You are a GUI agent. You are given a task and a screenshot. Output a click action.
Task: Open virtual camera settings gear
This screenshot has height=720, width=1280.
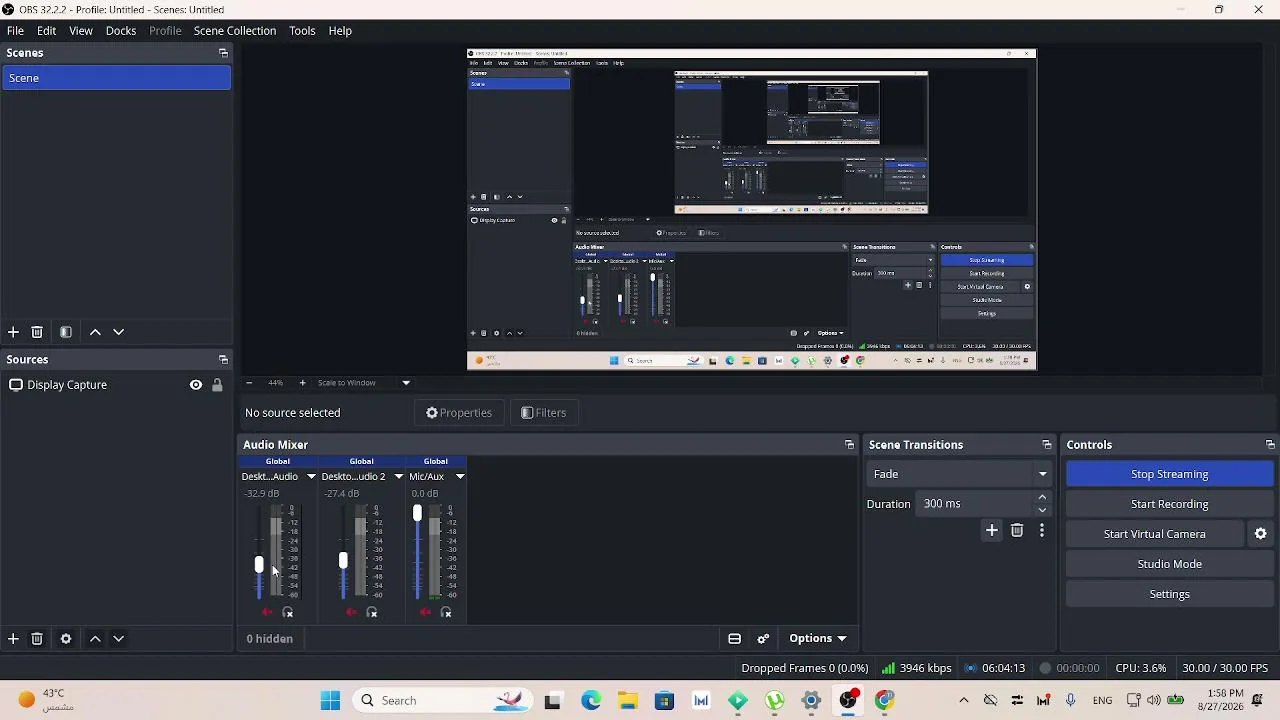tap(1260, 534)
